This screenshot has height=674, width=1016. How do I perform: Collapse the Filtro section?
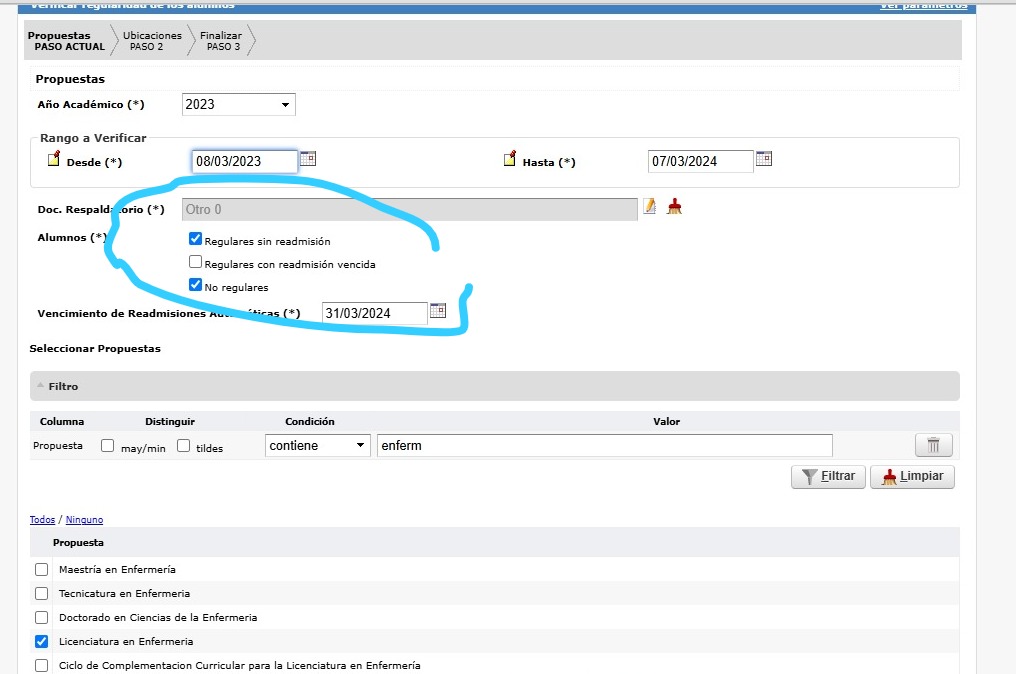point(41,386)
